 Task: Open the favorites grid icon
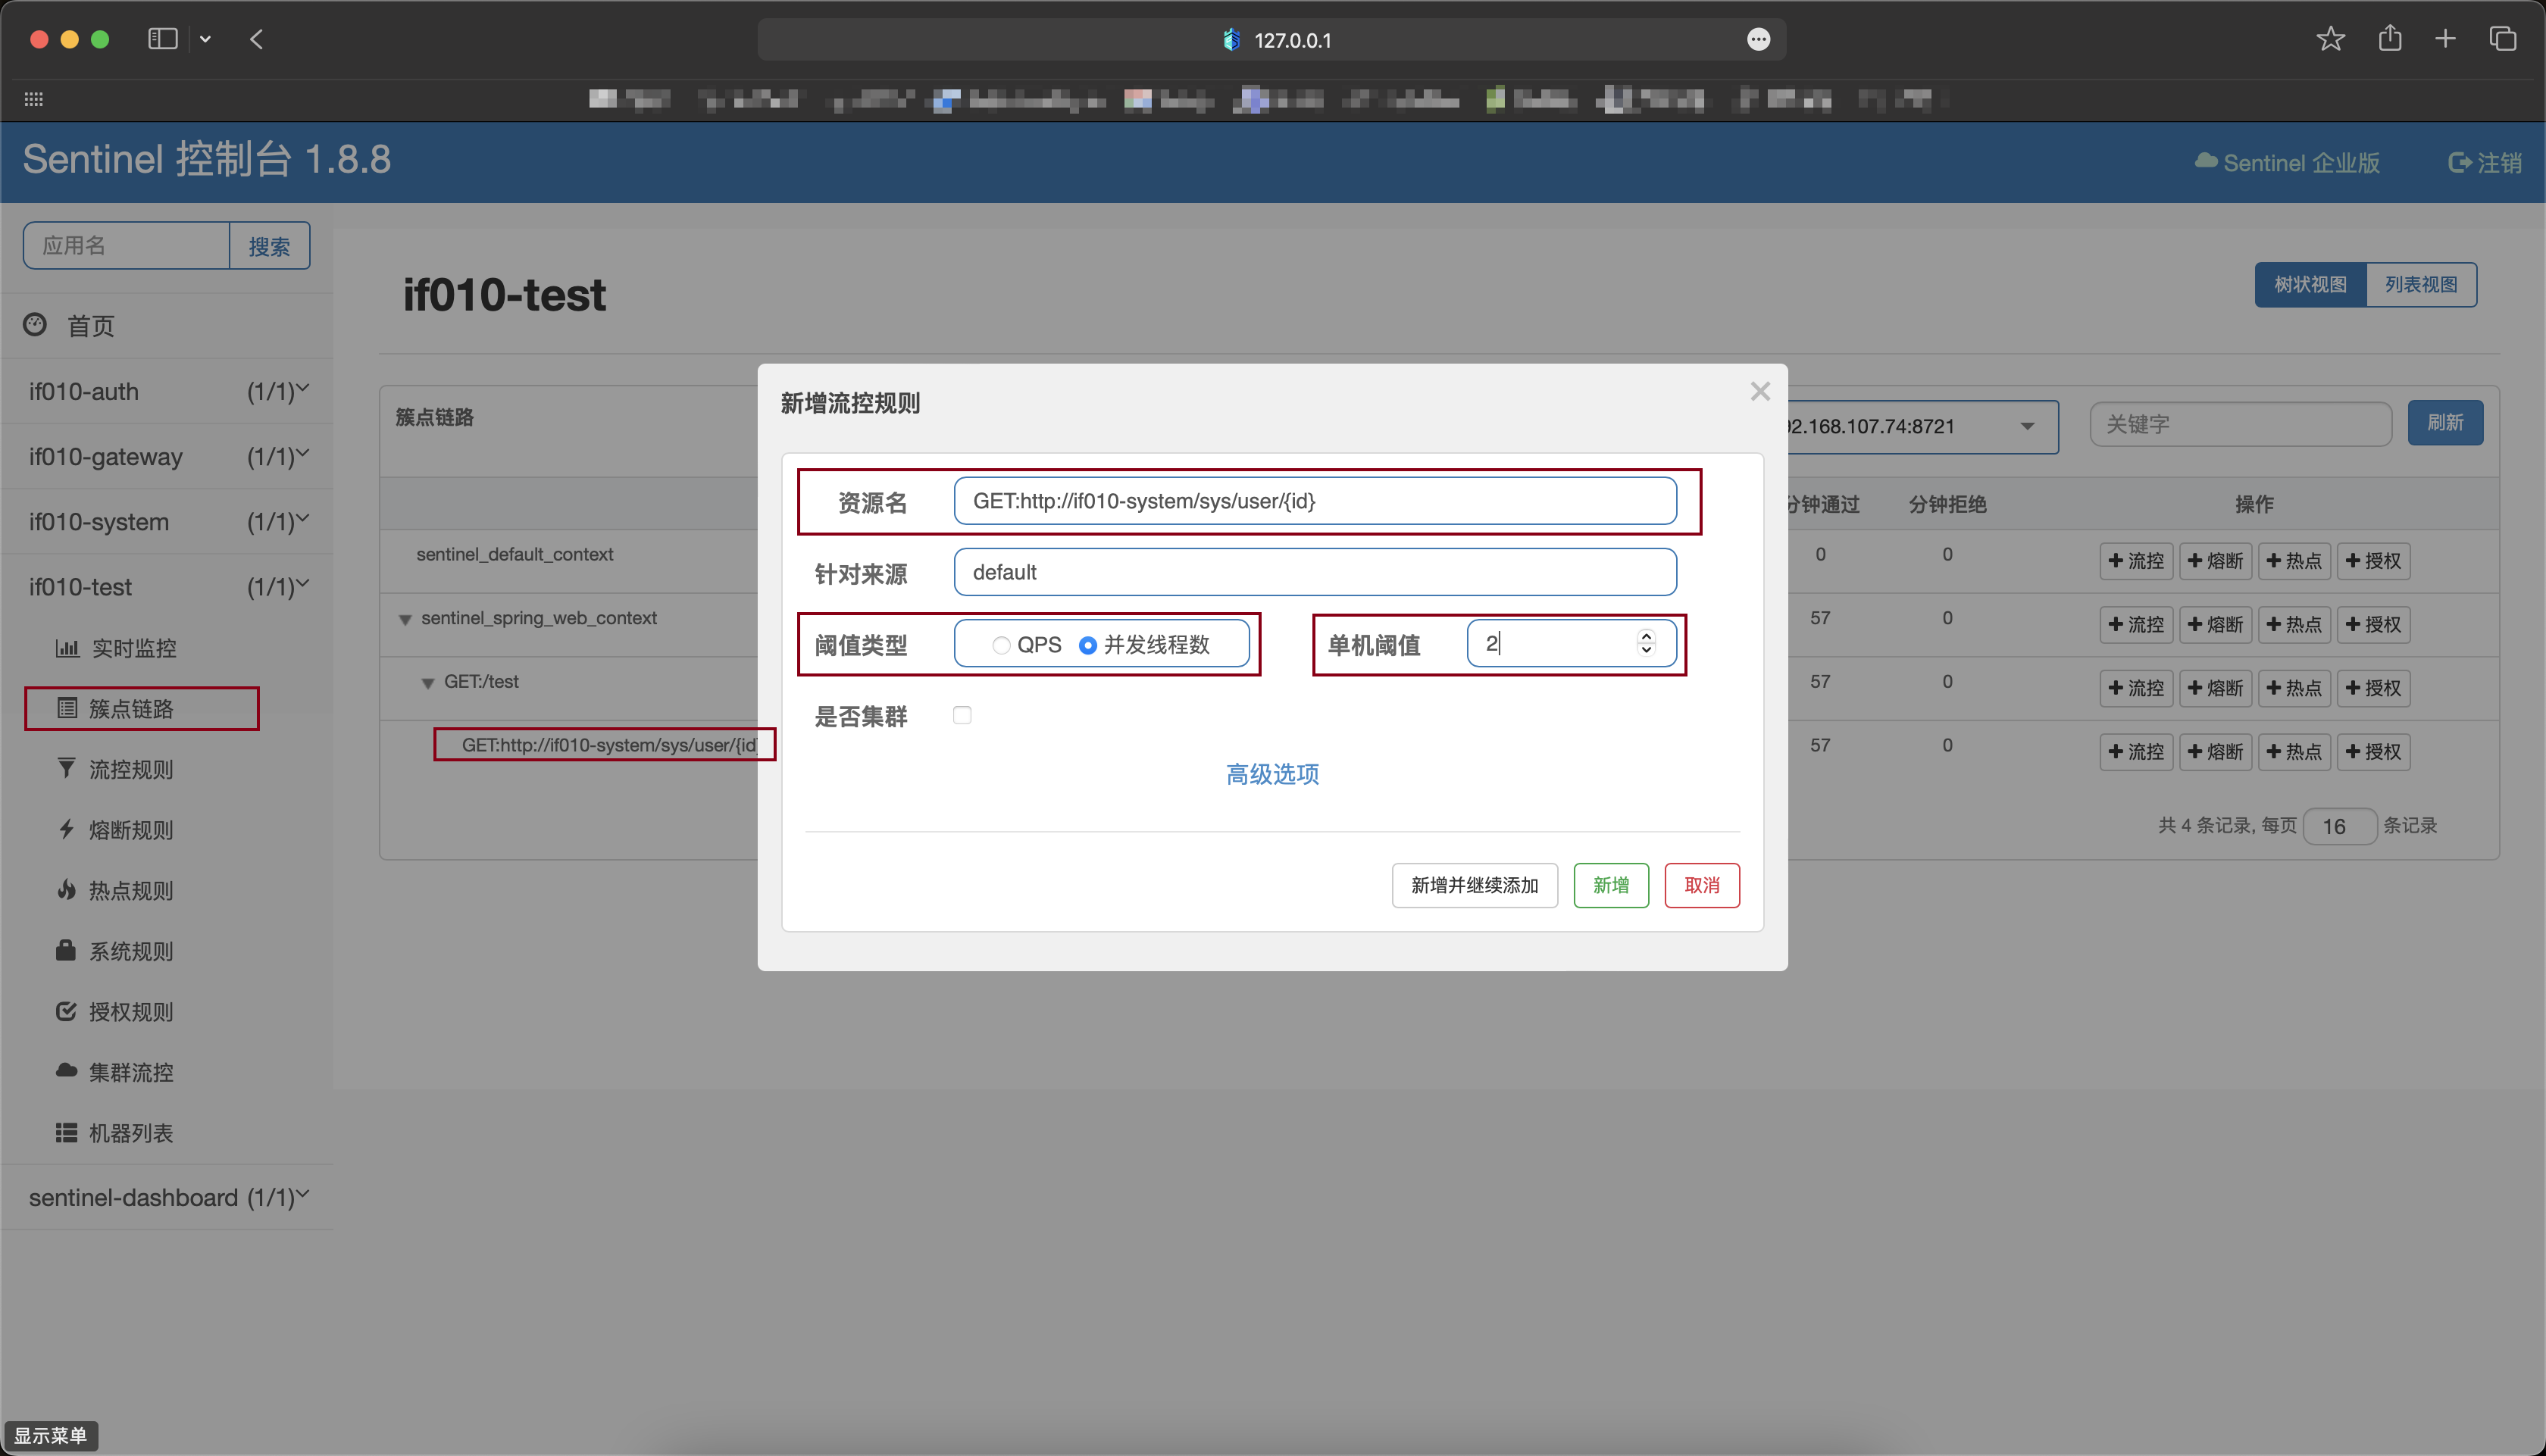[x=33, y=99]
